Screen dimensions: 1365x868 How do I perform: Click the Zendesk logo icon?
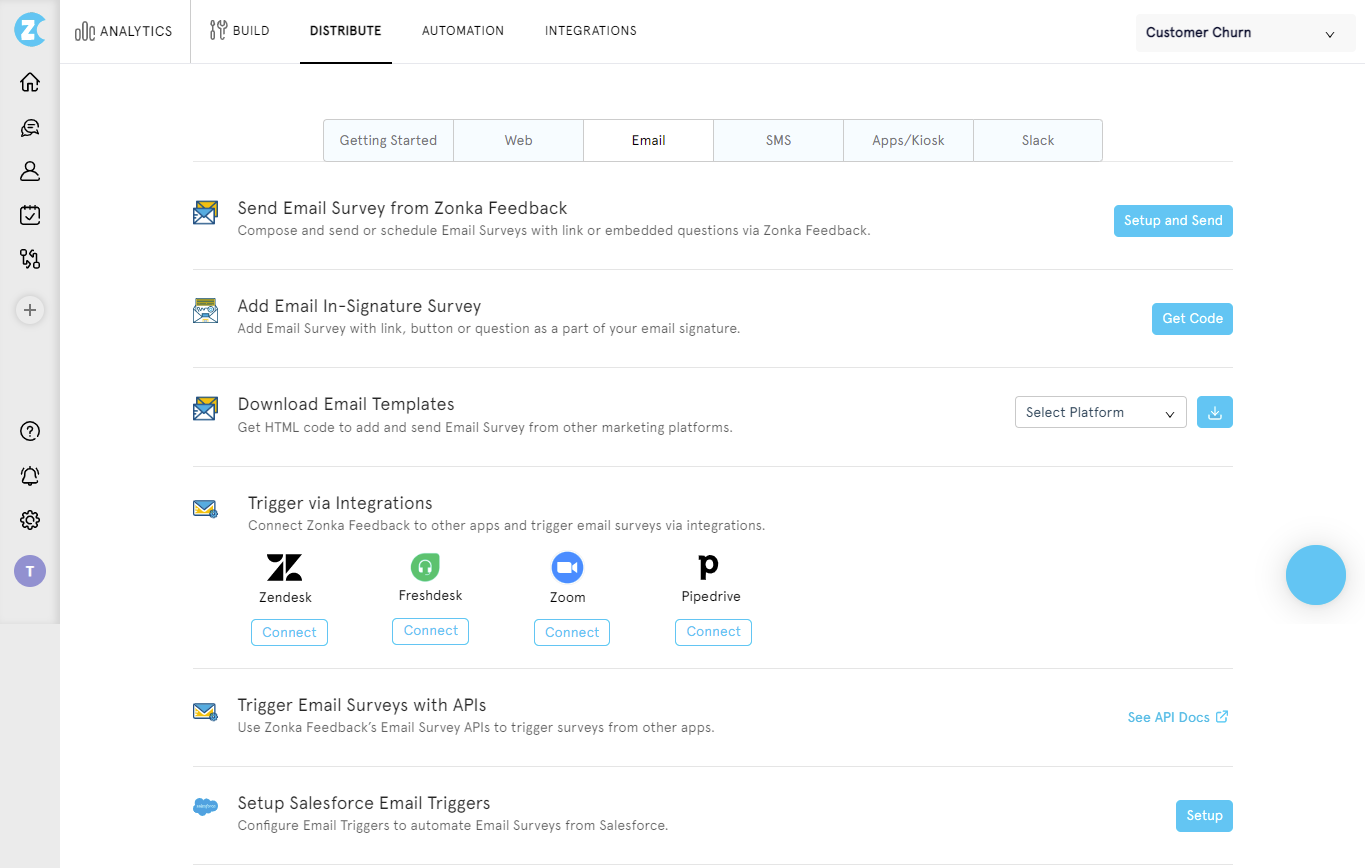point(285,568)
